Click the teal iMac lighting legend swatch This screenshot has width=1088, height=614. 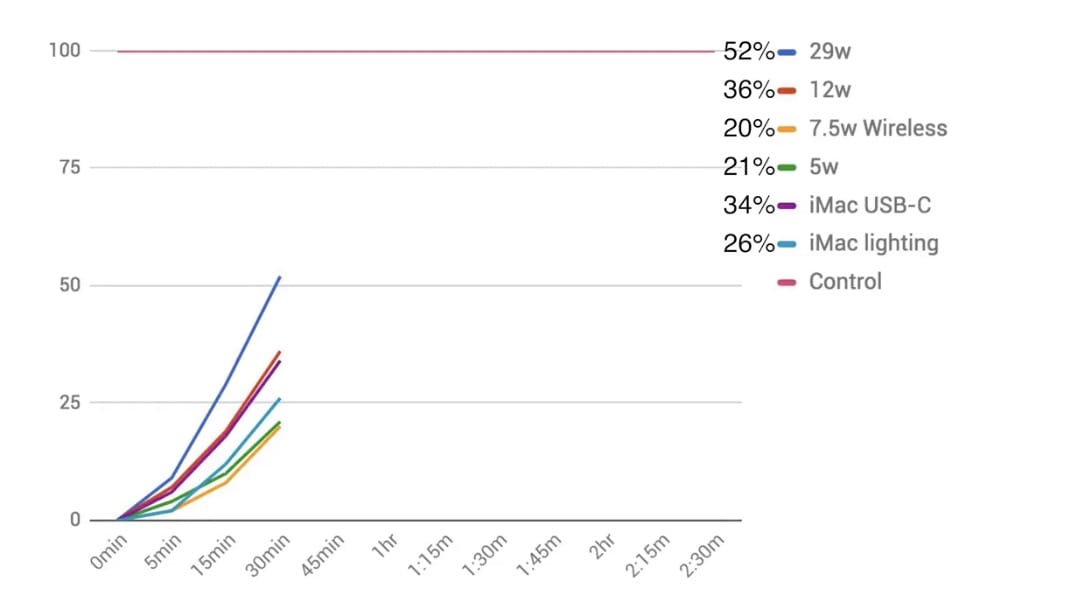786,243
